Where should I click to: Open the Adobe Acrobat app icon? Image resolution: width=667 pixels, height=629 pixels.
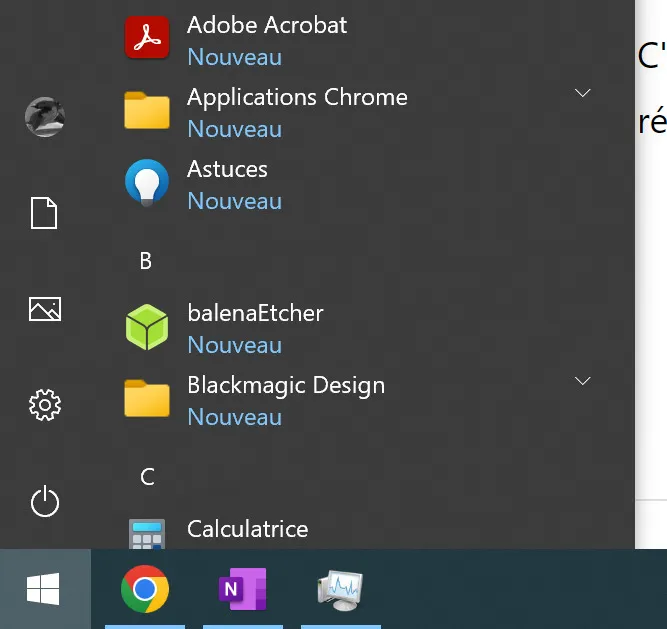tap(147, 37)
